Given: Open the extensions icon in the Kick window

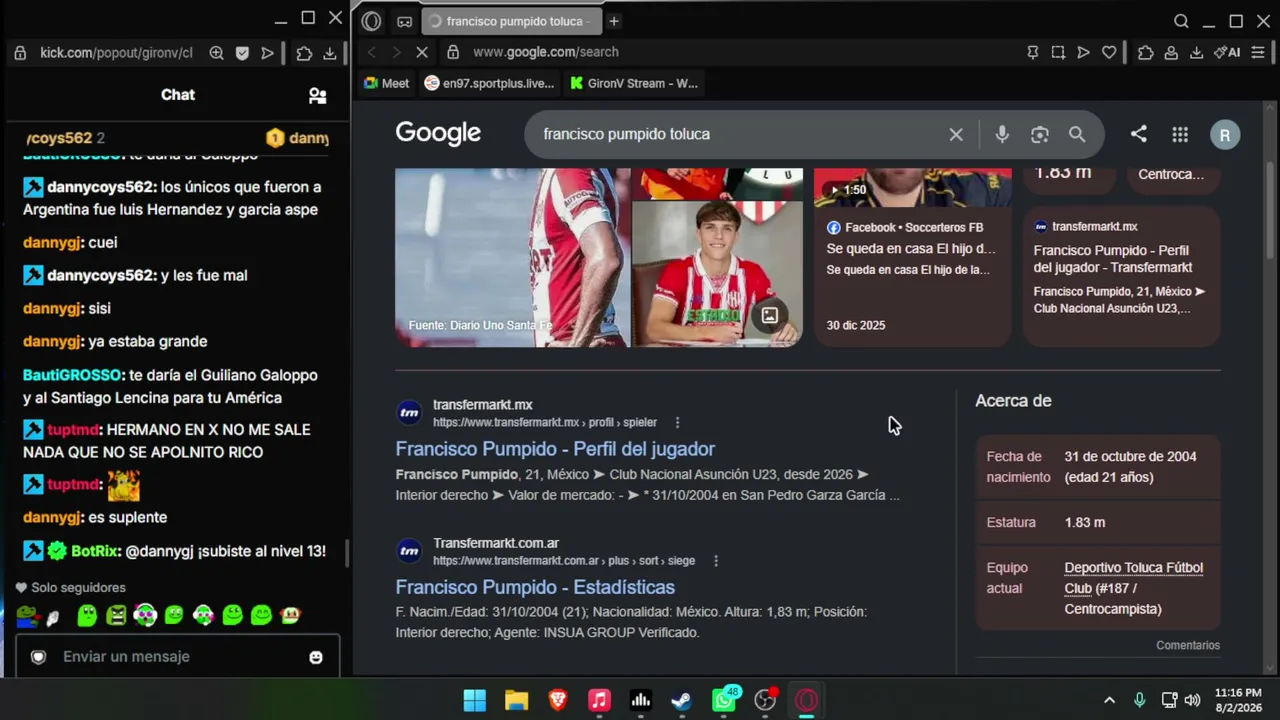Looking at the screenshot, I should (304, 53).
